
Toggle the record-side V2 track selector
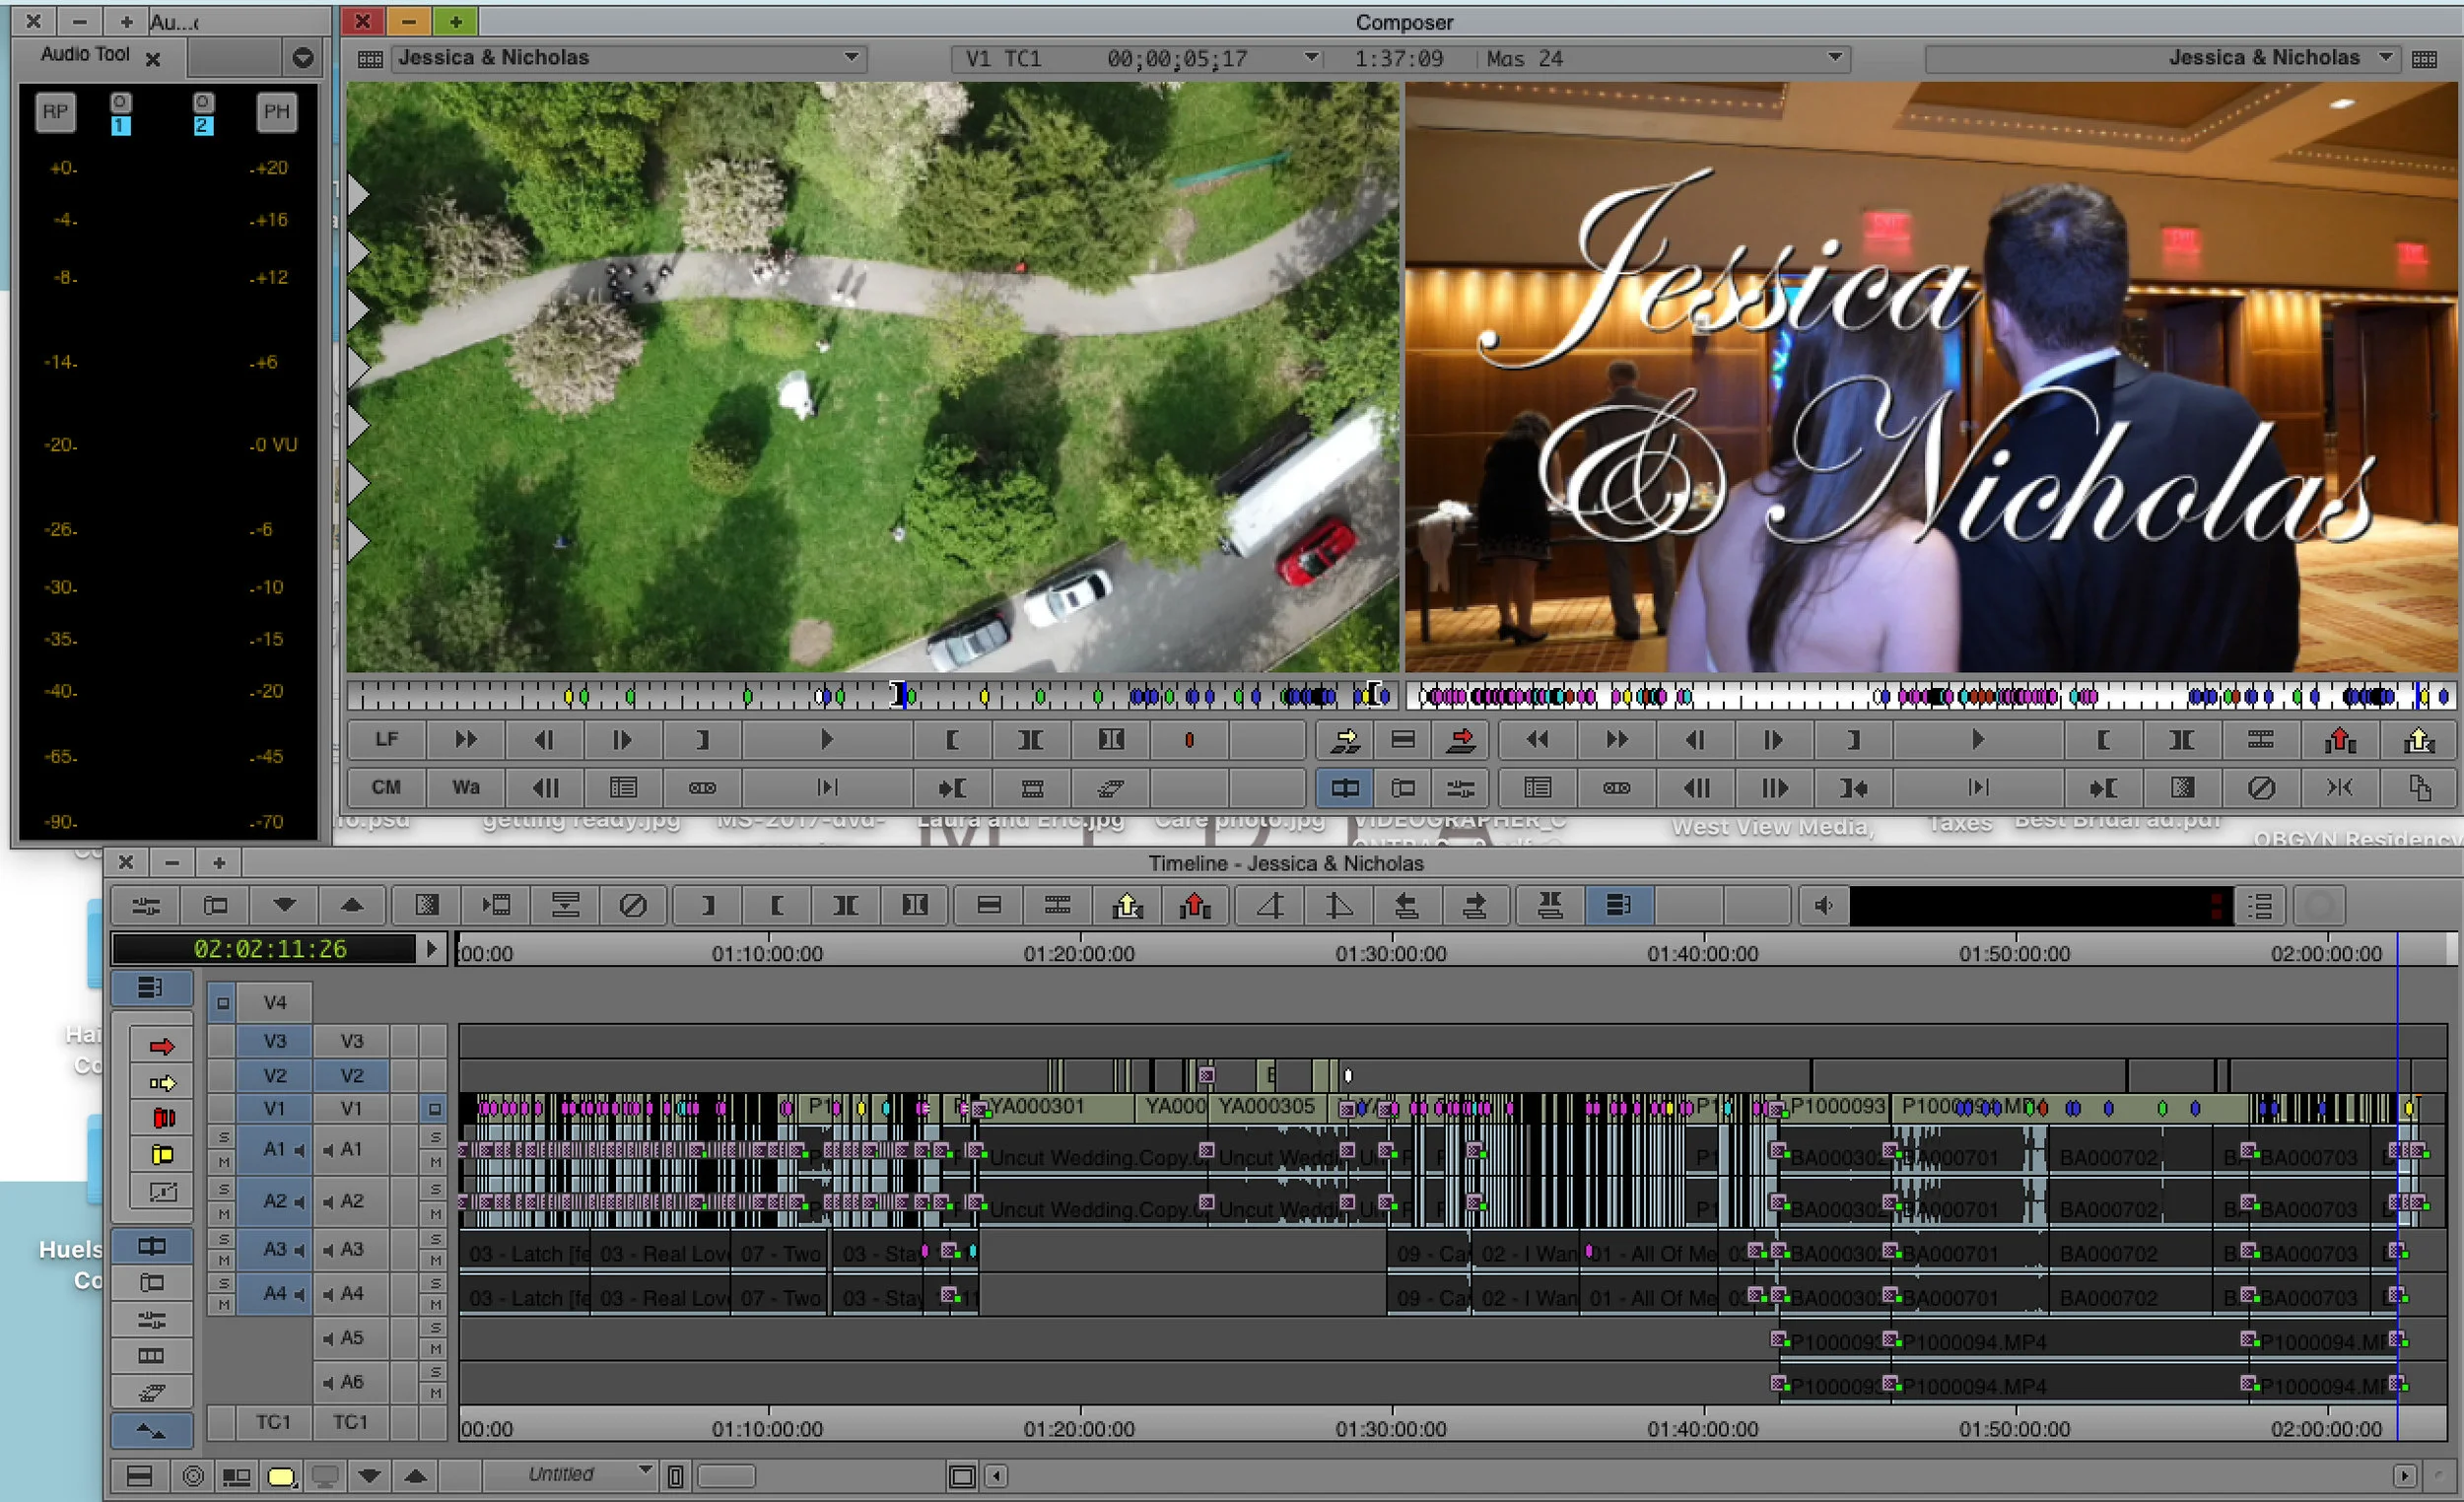coord(351,1075)
